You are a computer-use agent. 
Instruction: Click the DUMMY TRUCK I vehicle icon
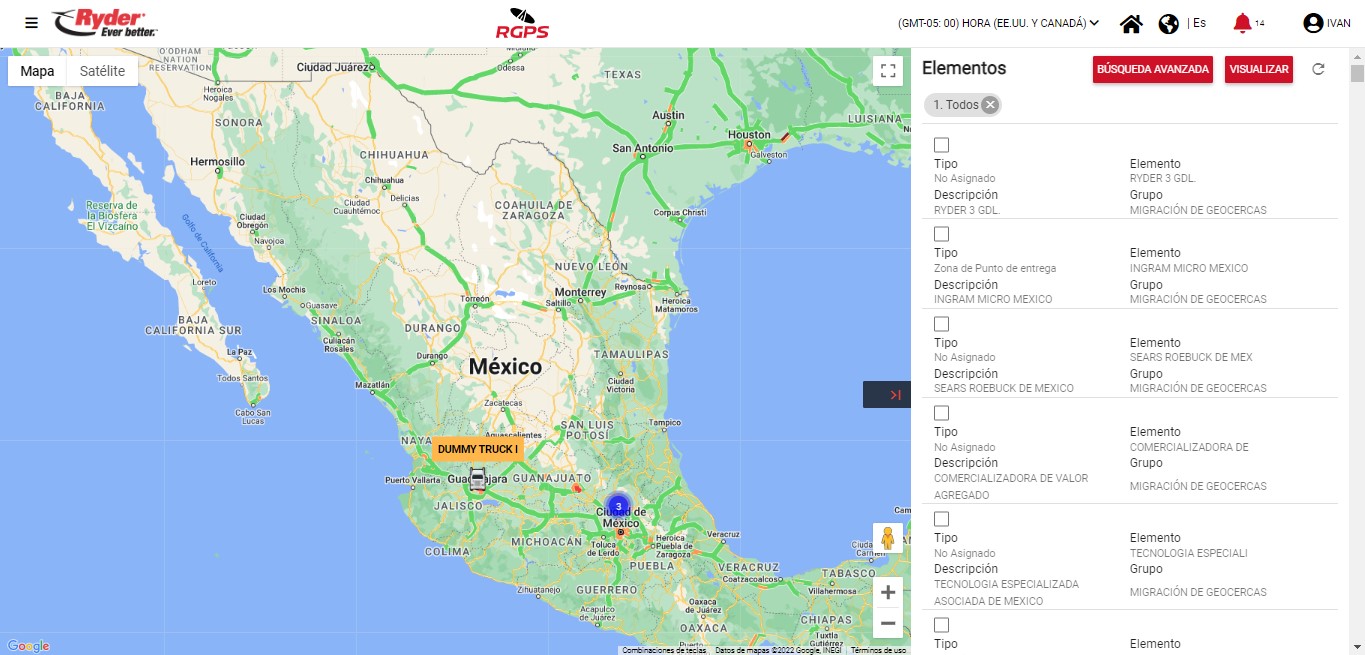(478, 479)
